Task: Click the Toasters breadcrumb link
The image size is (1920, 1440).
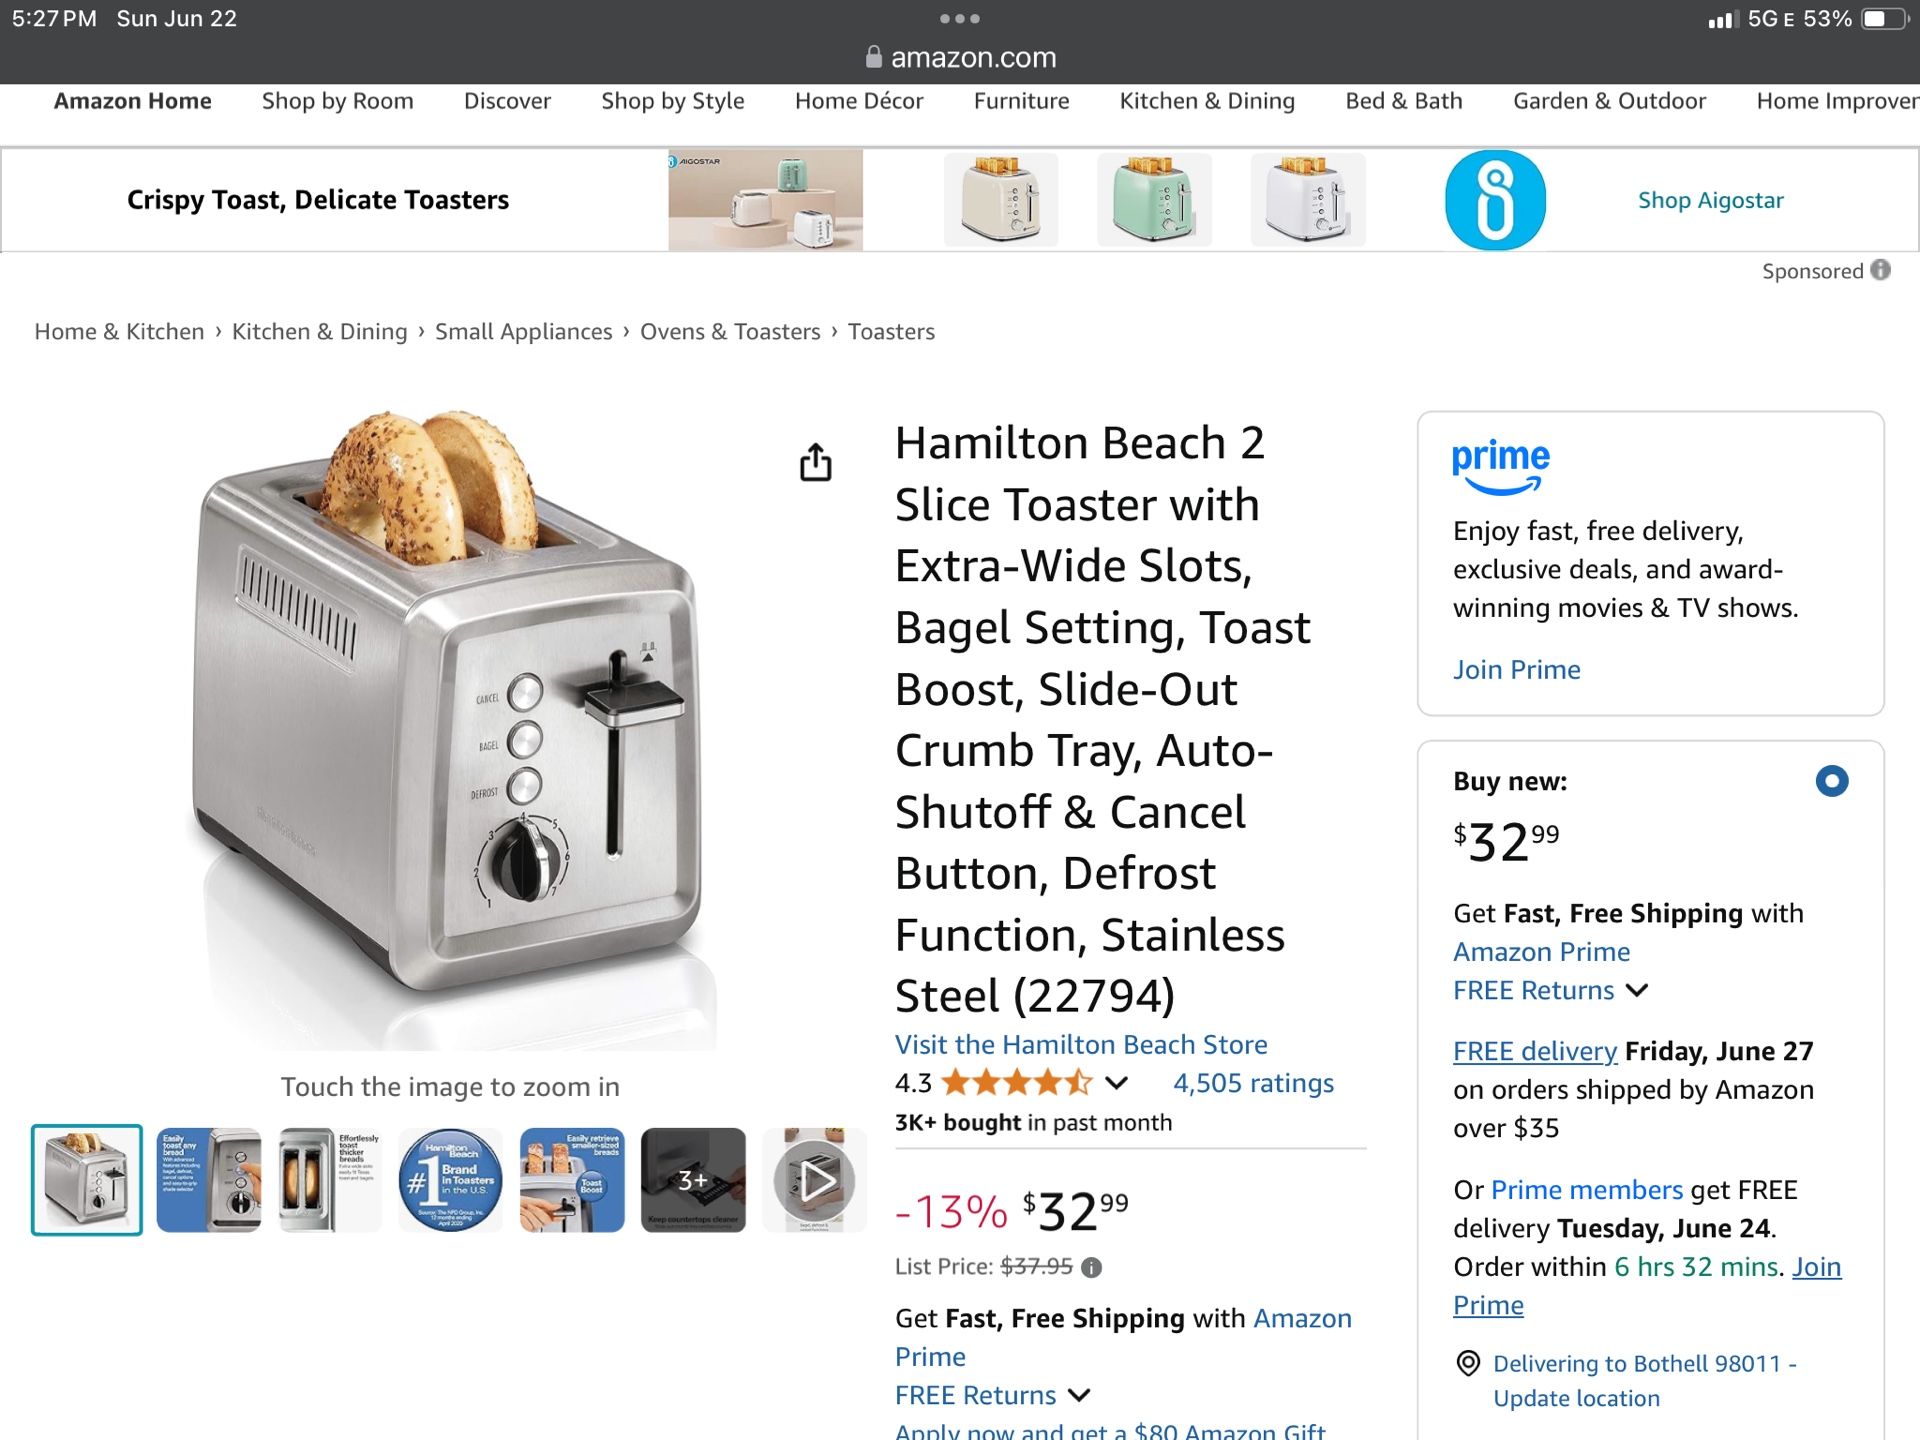Action: (891, 331)
